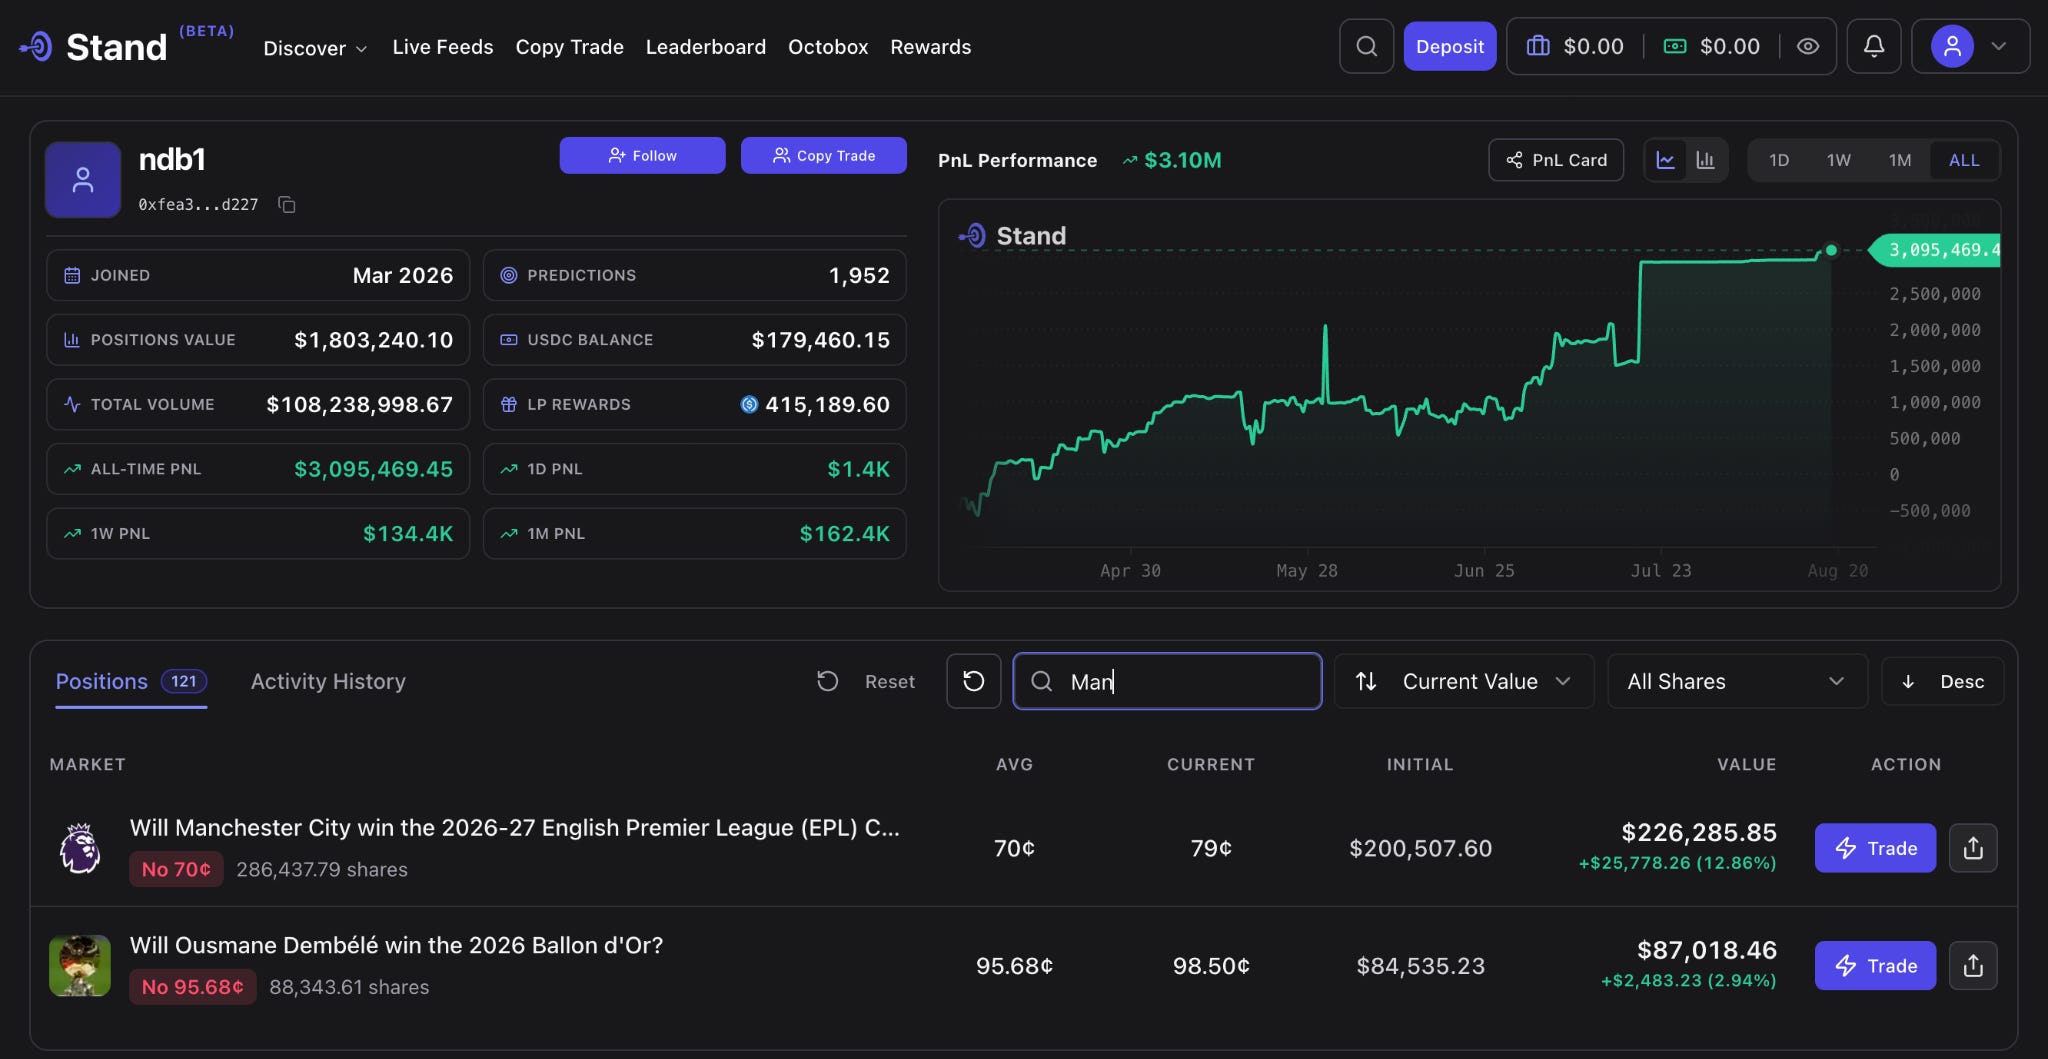Copy the wallet address 0xfea3...d227
Image resolution: width=2048 pixels, height=1059 pixels.
(287, 205)
